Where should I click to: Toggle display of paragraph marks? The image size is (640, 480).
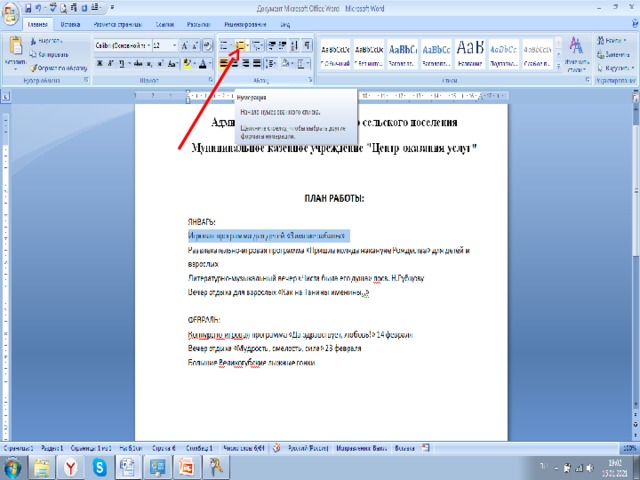(x=307, y=45)
